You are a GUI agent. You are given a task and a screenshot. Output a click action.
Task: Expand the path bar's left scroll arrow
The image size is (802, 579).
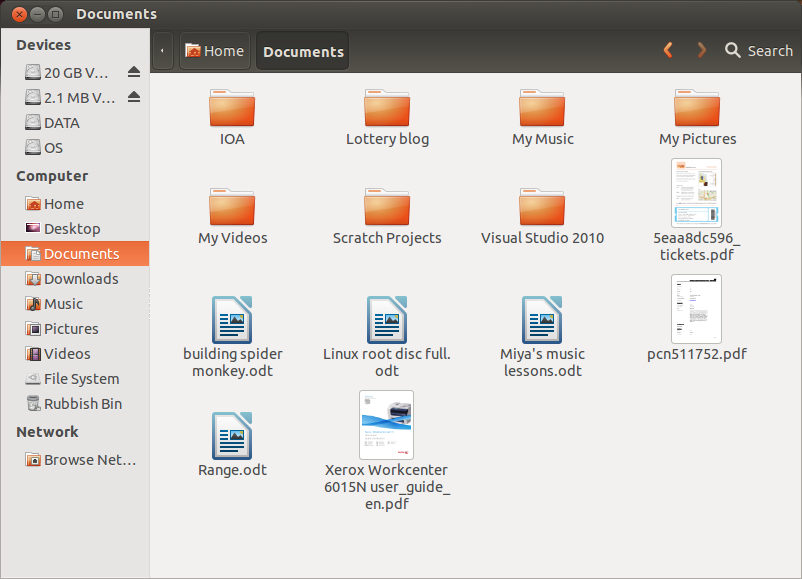tap(162, 51)
